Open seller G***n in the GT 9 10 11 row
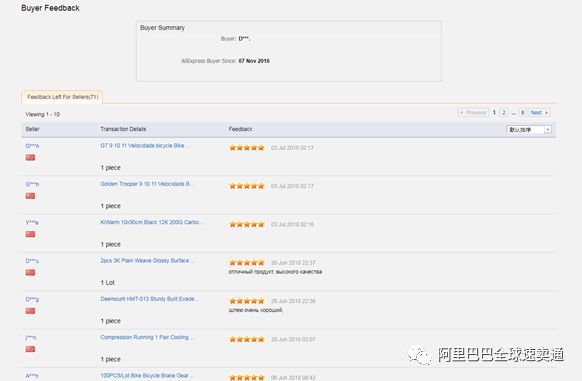The height and width of the screenshot is (381, 582). (x=32, y=146)
